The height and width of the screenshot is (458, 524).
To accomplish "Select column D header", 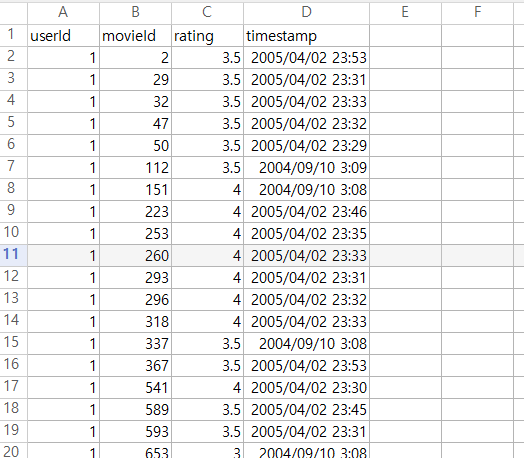I will (306, 13).
